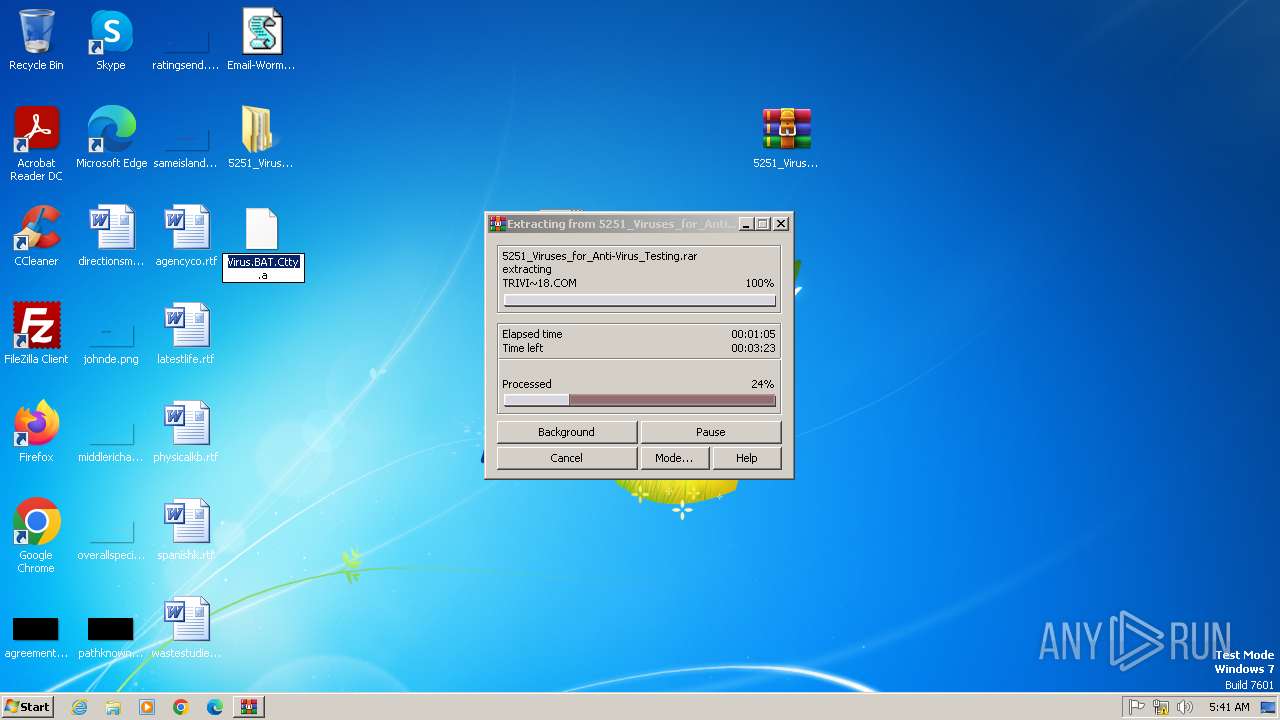This screenshot has width=1280, height=720.
Task: Launch Chrome from the taskbar
Action: (x=181, y=707)
